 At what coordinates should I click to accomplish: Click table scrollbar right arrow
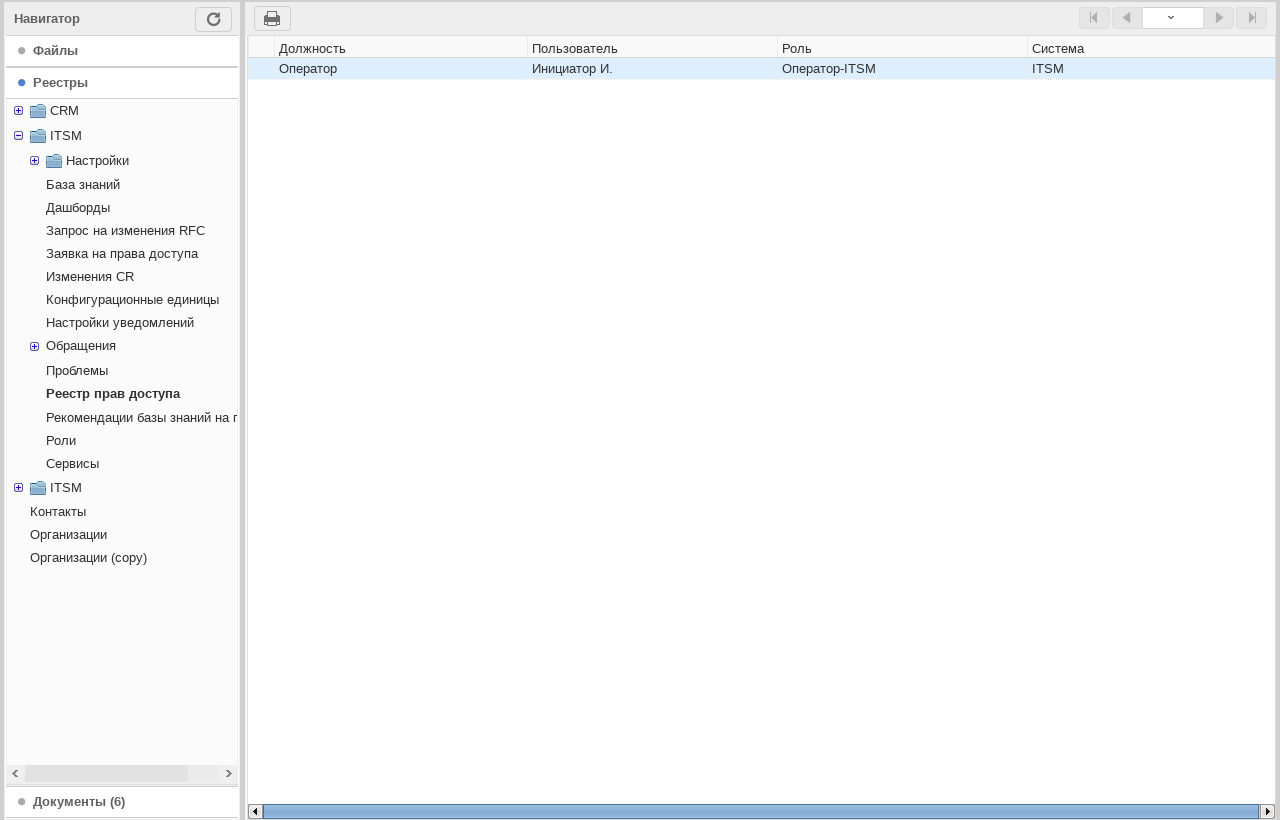(x=1268, y=812)
